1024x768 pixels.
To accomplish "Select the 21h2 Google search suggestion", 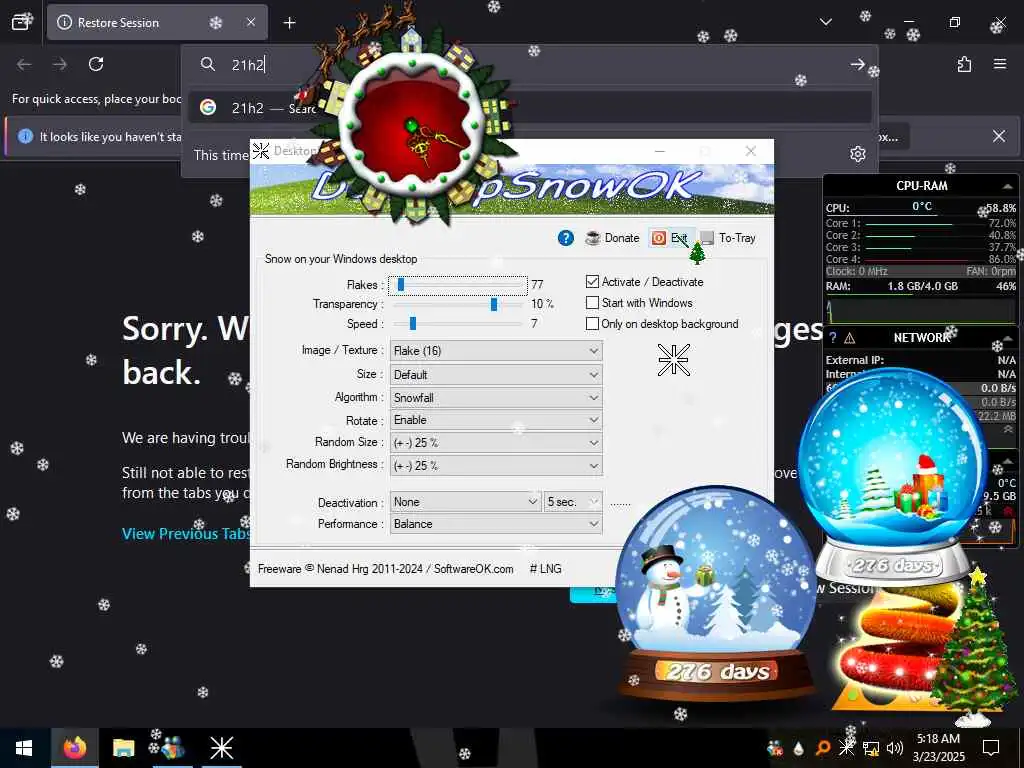I will 529,108.
